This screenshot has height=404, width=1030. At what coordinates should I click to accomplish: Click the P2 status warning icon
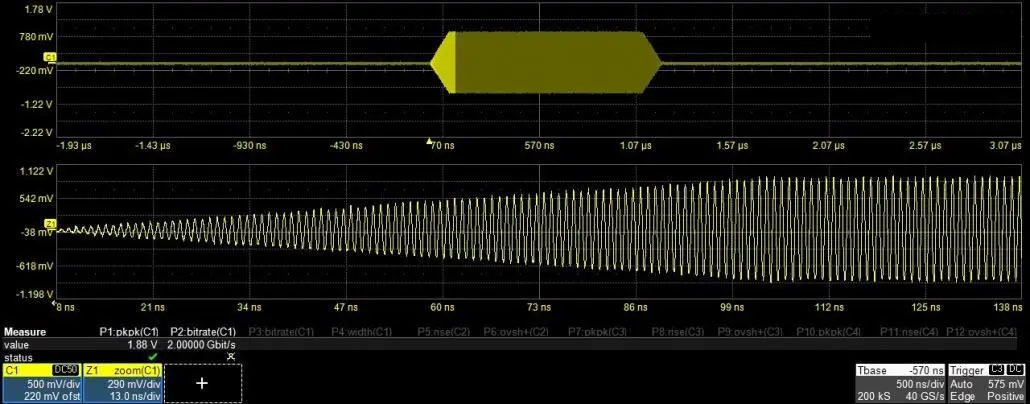click(231, 356)
